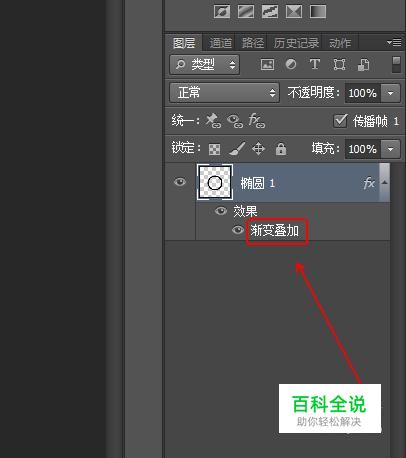Screen dimensions: 406x458
Task: Hide the 渐变叠加 effect
Action: coord(238,230)
